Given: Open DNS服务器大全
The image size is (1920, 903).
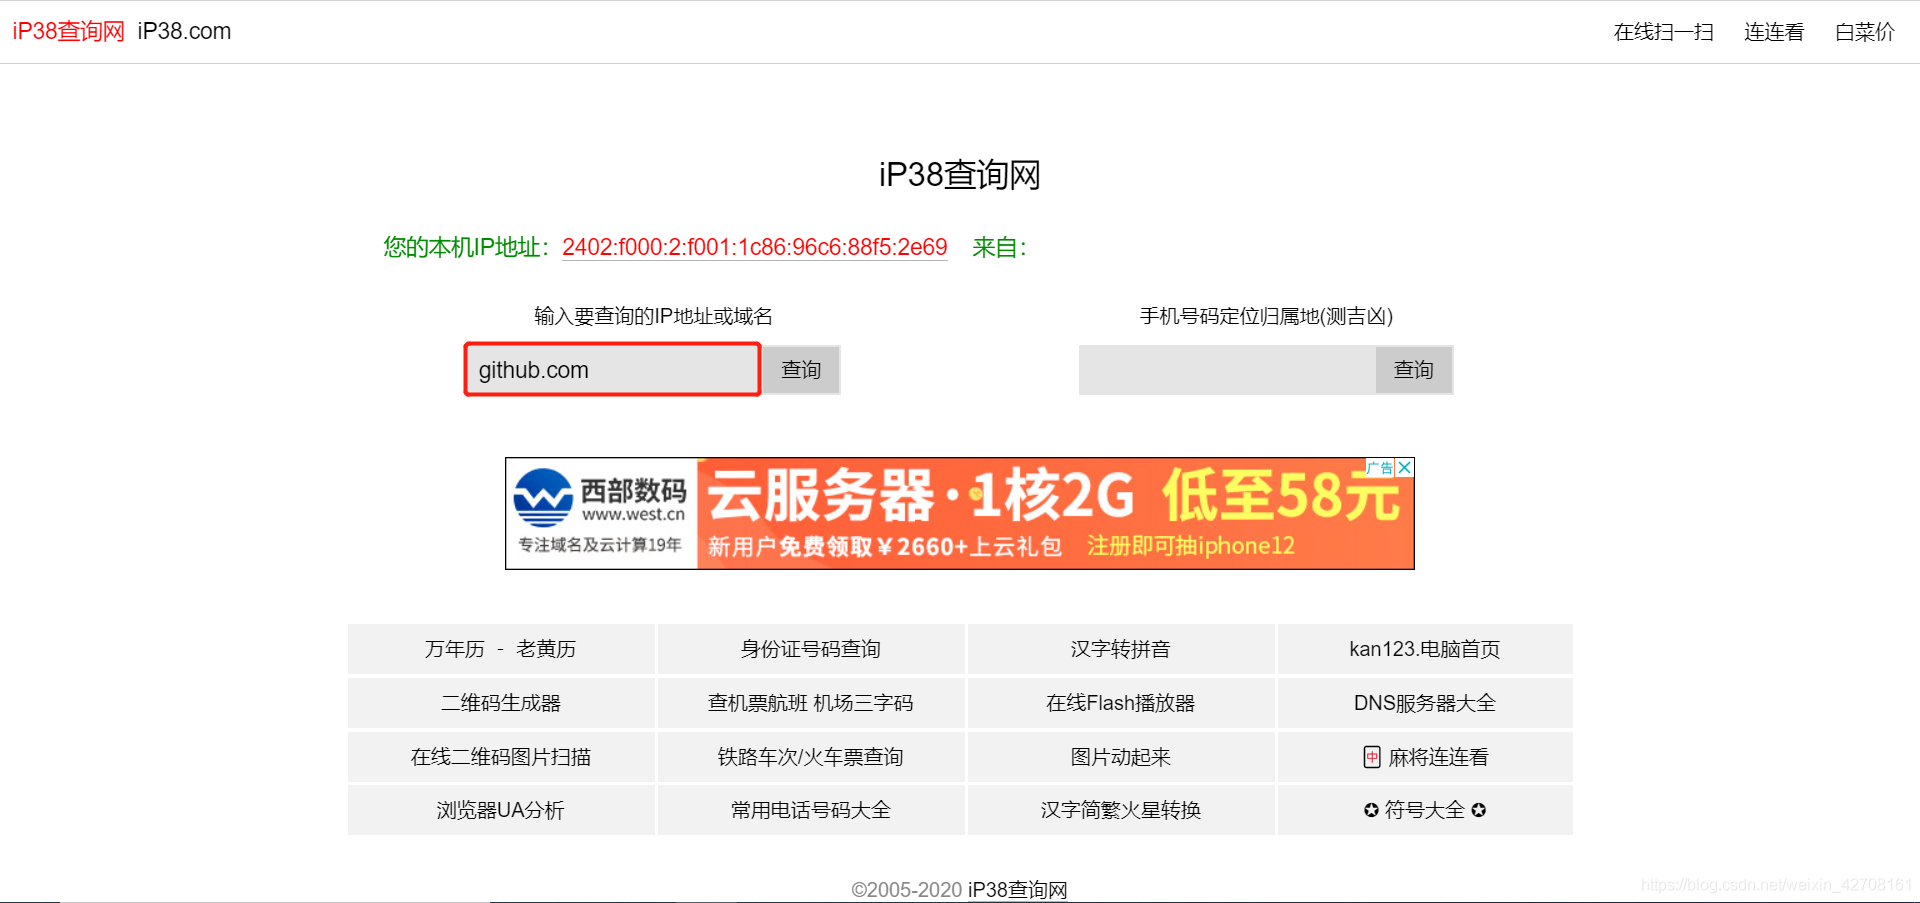Looking at the screenshot, I should (1425, 703).
